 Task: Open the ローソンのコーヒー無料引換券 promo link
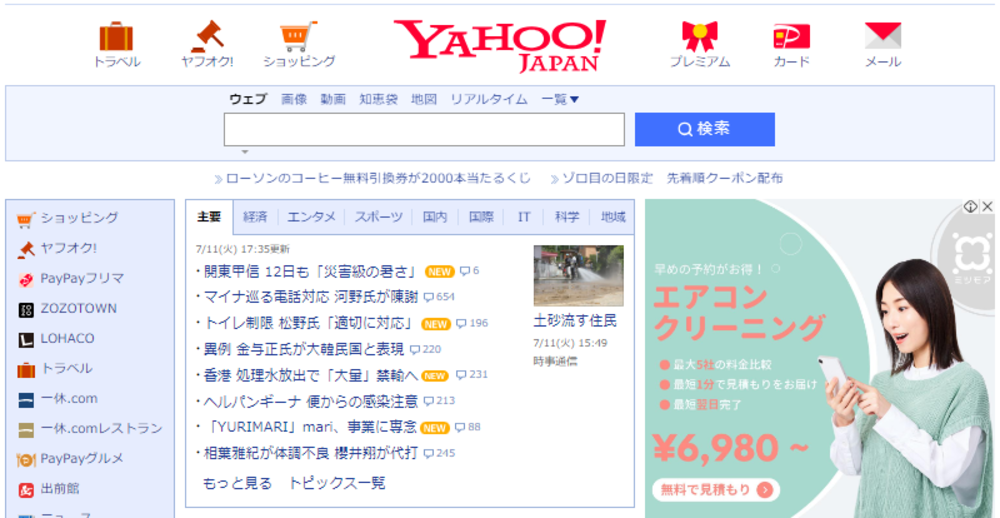coord(378,178)
